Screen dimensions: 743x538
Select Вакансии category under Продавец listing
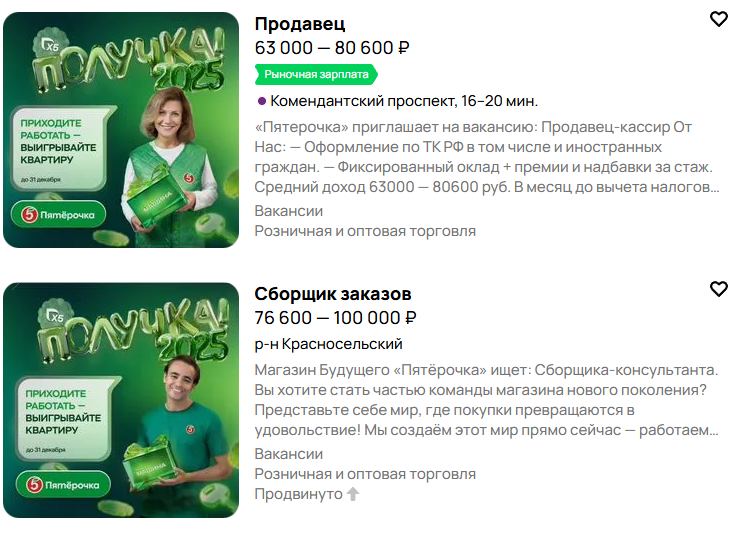tap(289, 211)
